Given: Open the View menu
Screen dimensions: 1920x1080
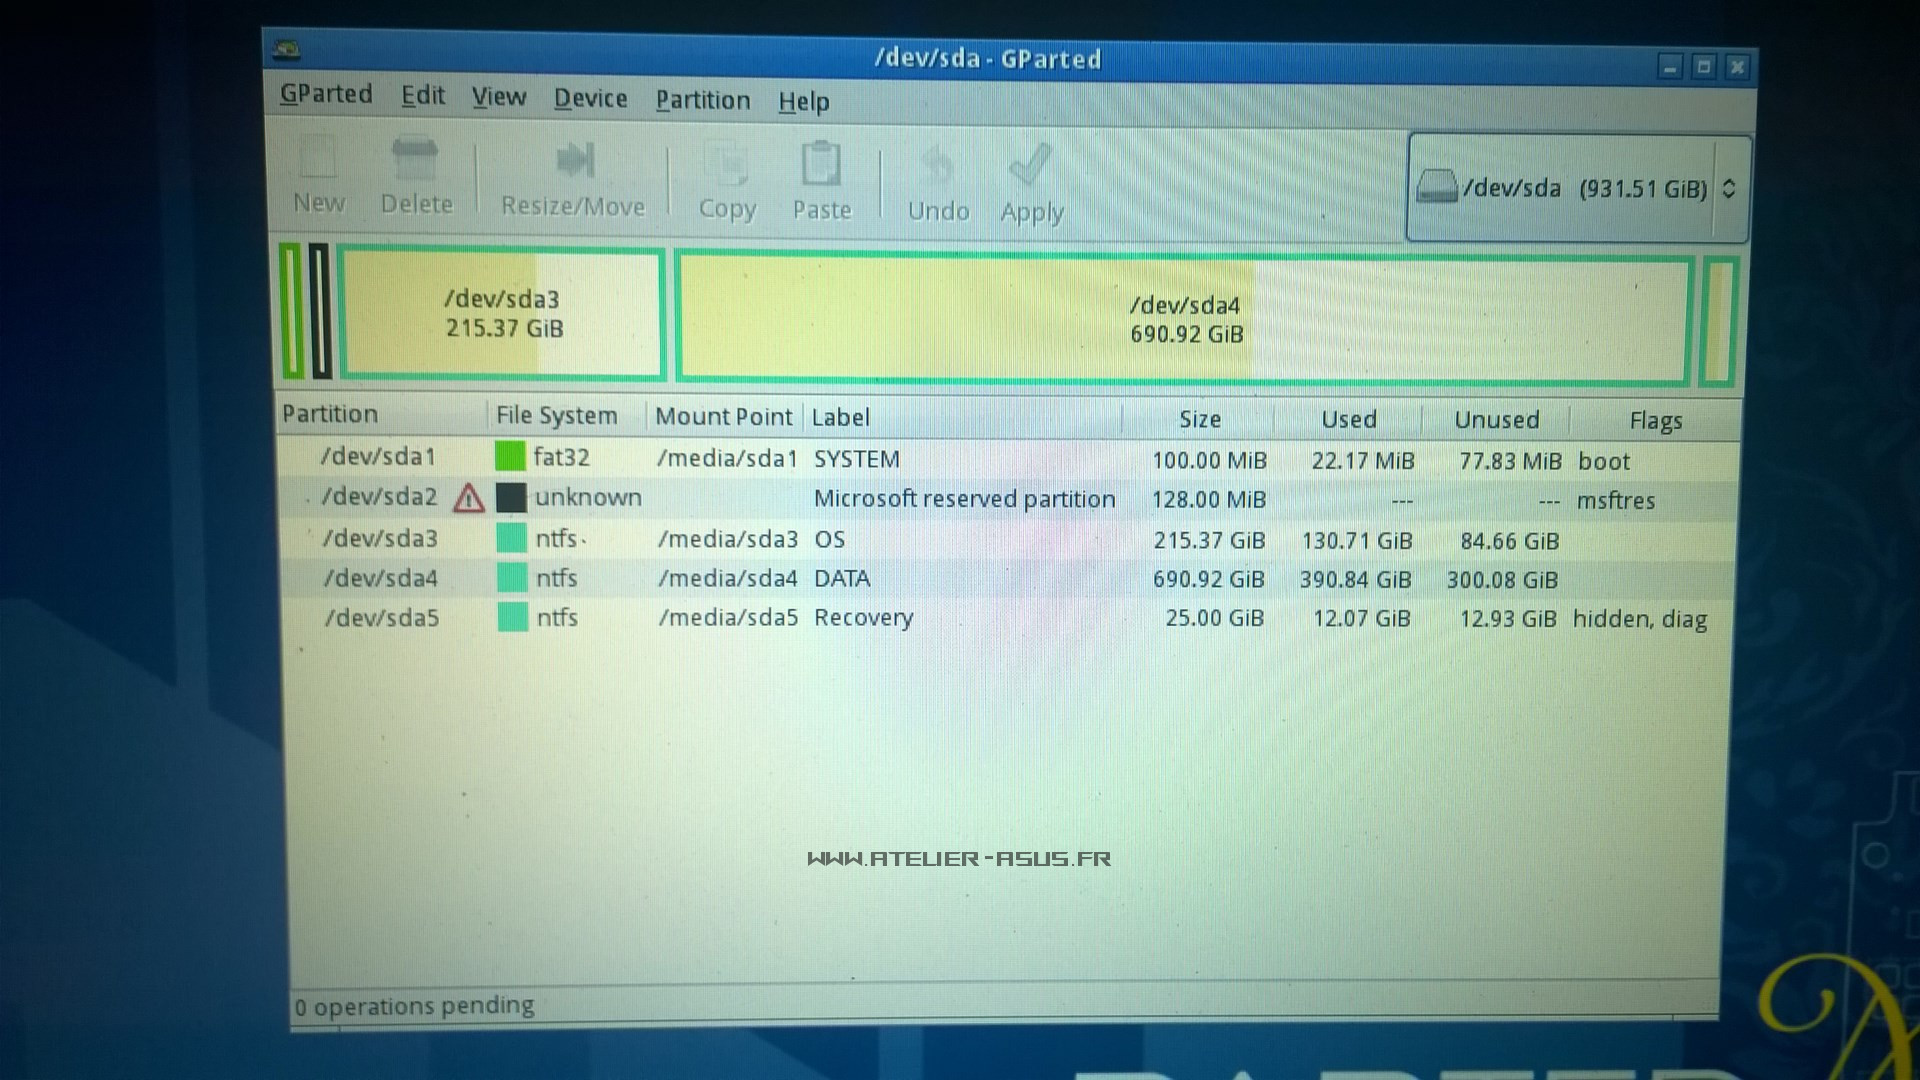Looking at the screenshot, I should tap(498, 97).
